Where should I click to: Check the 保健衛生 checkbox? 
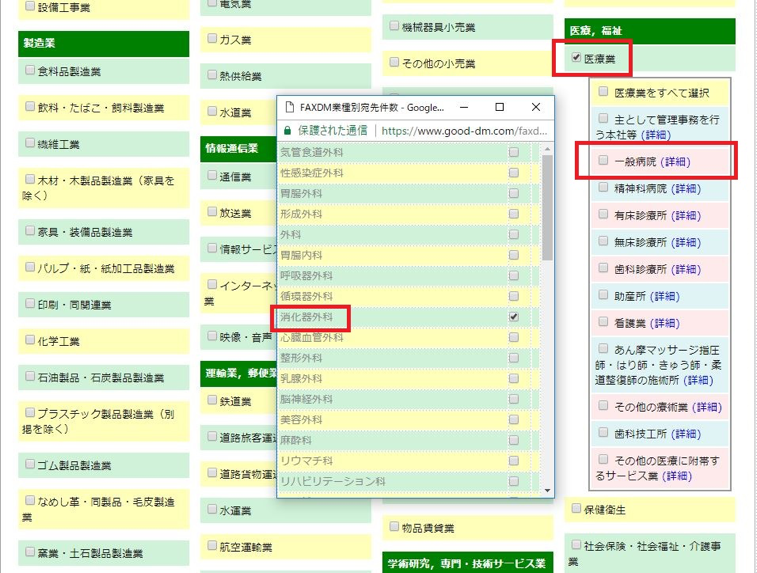[574, 509]
